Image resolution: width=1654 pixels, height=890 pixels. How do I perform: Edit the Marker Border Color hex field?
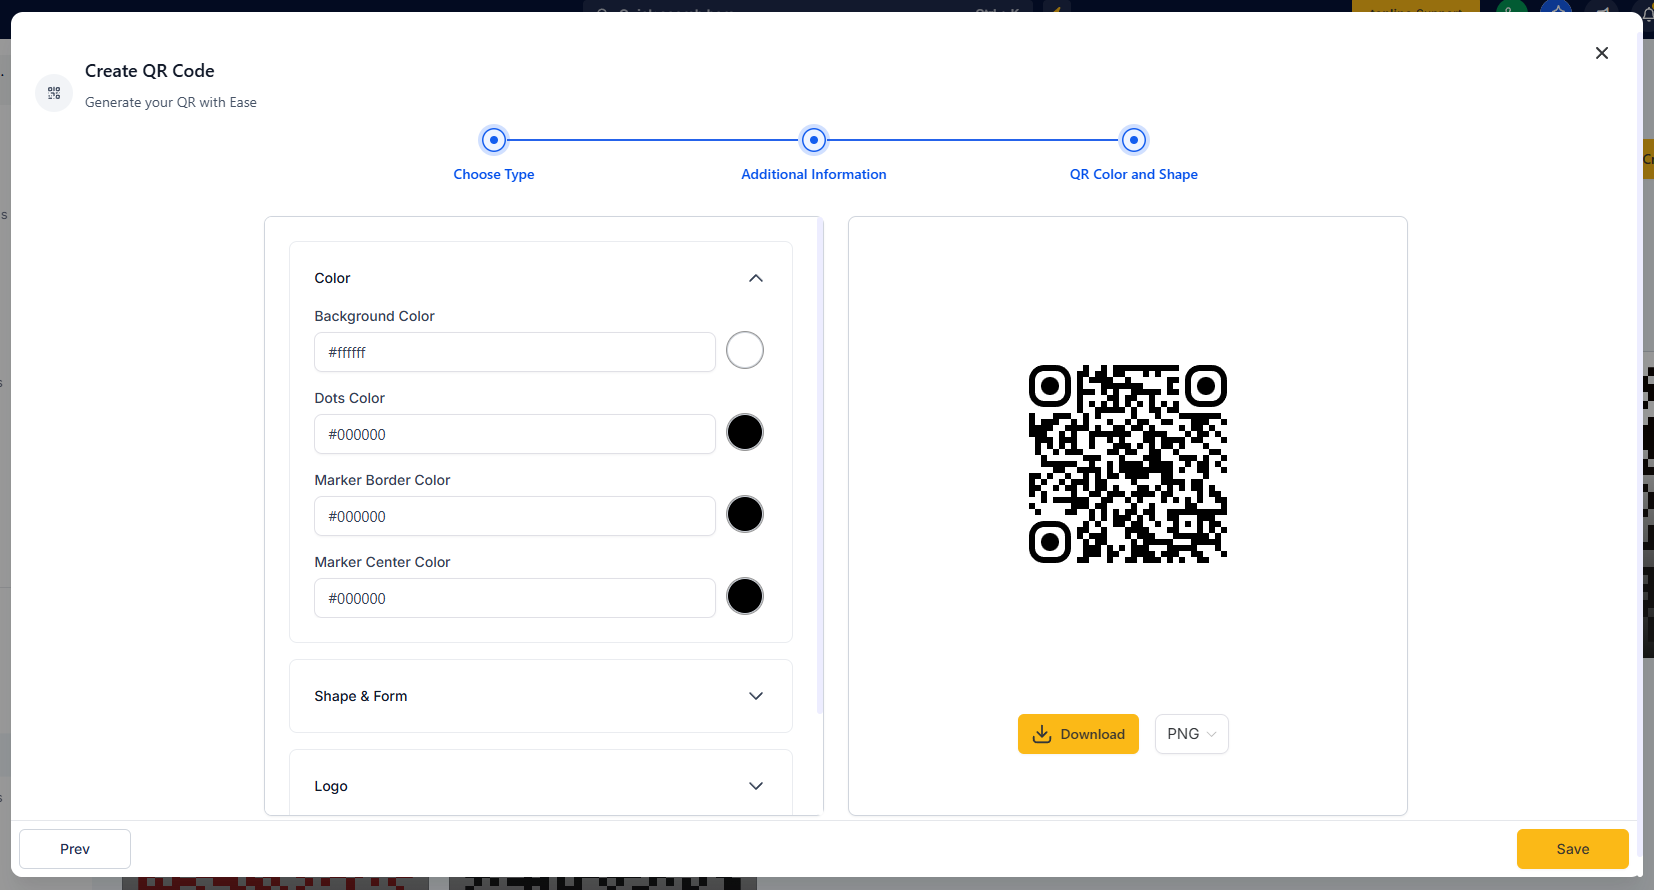pos(515,516)
